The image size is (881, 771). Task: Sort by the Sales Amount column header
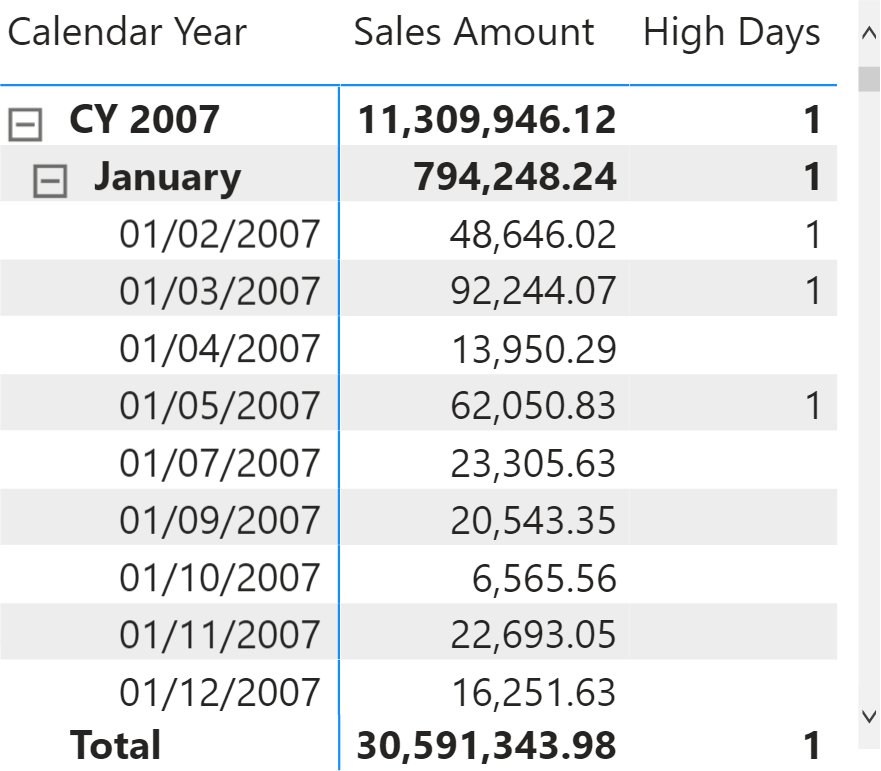474,32
